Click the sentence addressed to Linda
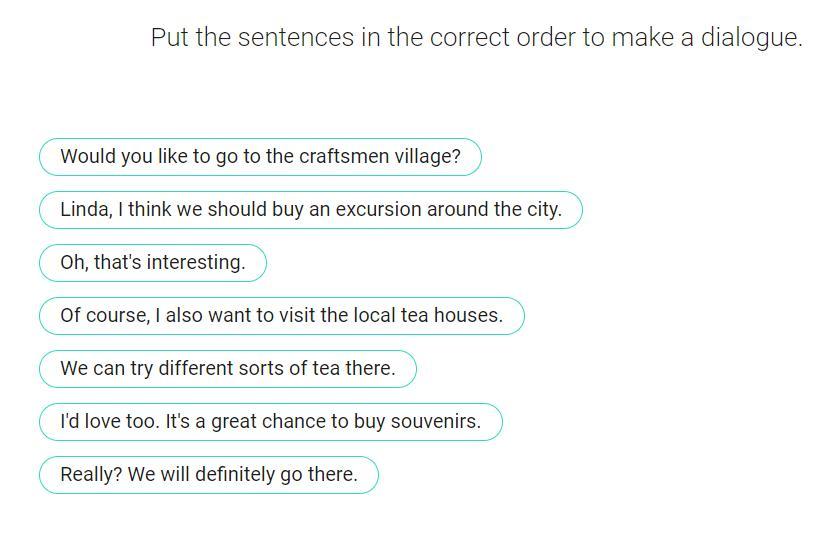The width and height of the screenshot is (817, 558). (311, 210)
